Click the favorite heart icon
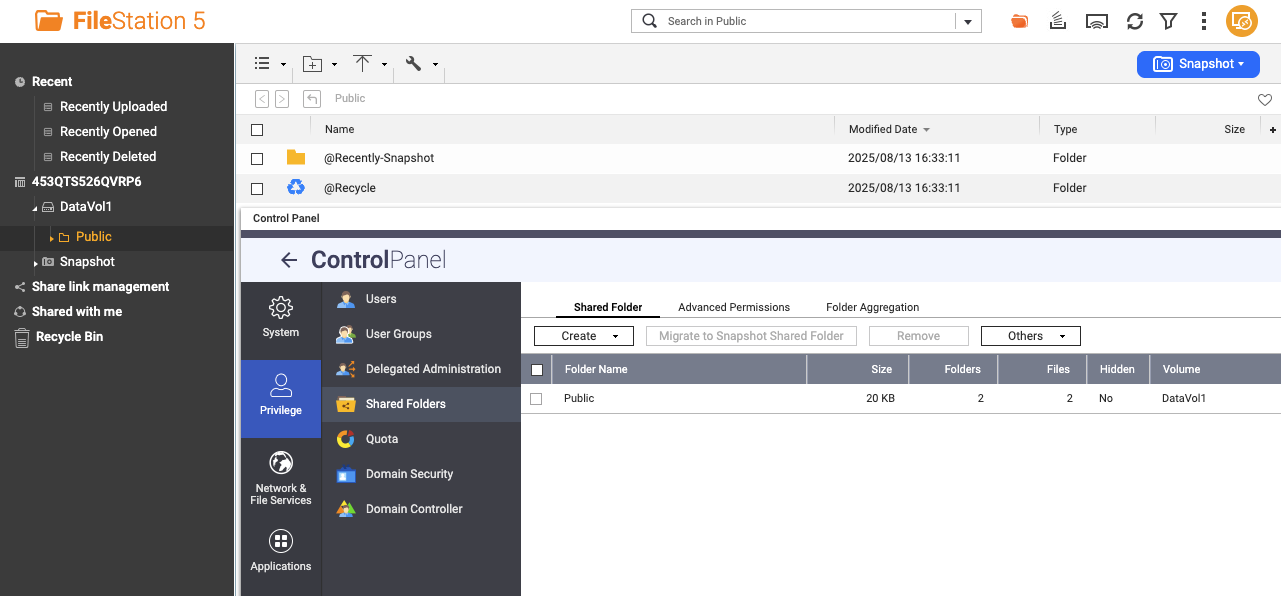Image resolution: width=1281 pixels, height=596 pixels. coord(1264,100)
